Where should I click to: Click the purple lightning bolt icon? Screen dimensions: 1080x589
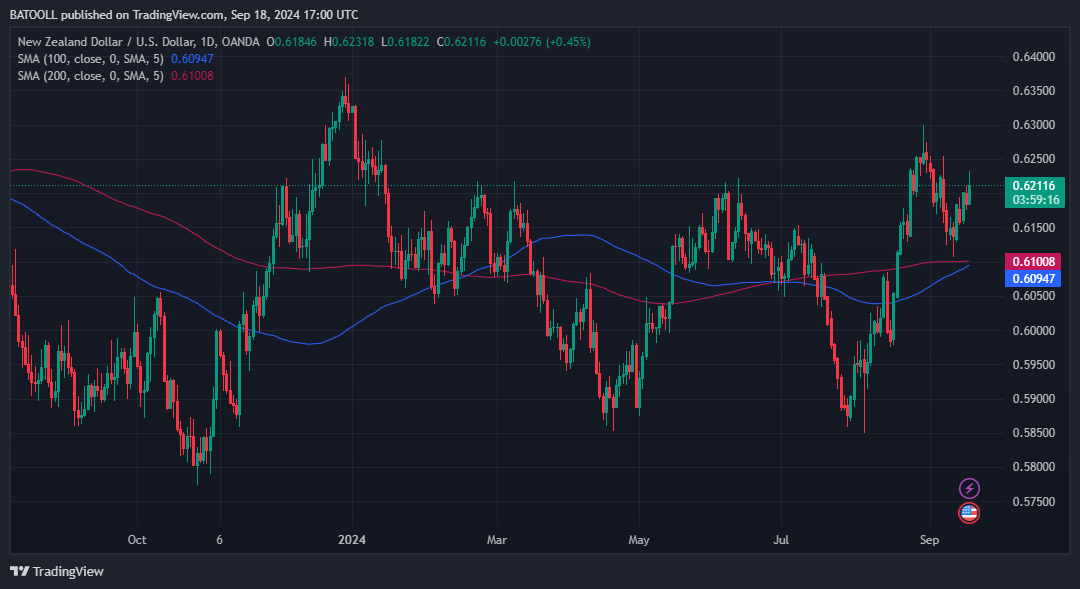[x=969, y=488]
